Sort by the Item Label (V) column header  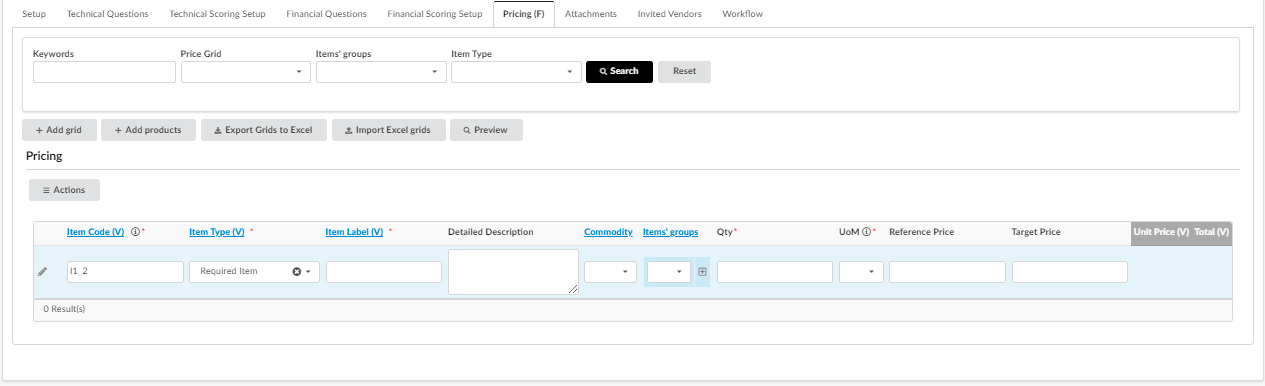pyautogui.click(x=354, y=232)
